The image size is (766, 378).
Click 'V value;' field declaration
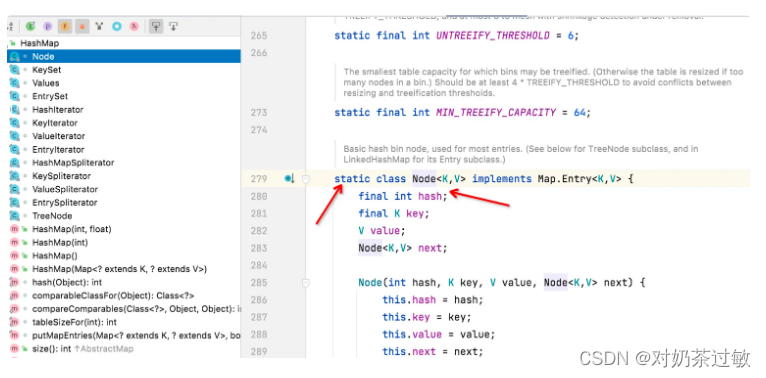(382, 231)
